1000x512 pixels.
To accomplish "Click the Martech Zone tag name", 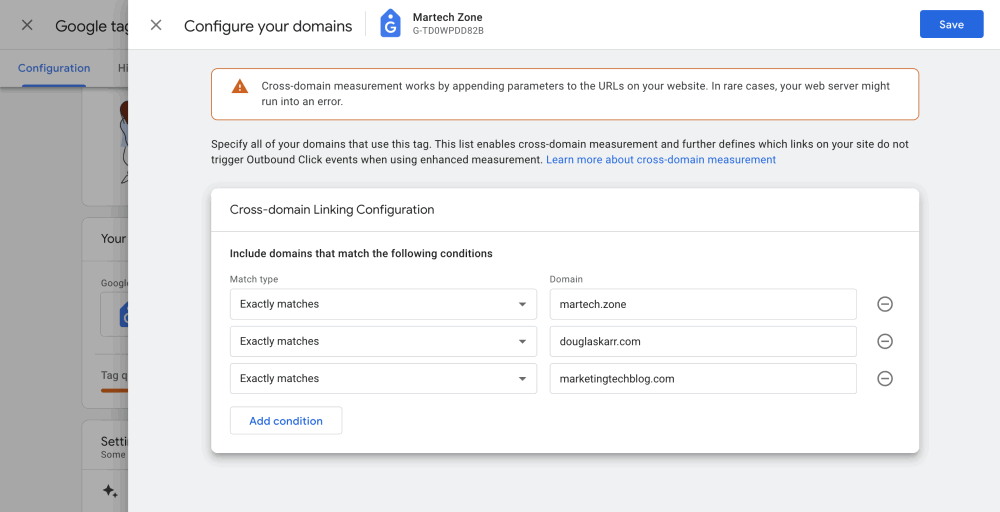I will (x=447, y=17).
